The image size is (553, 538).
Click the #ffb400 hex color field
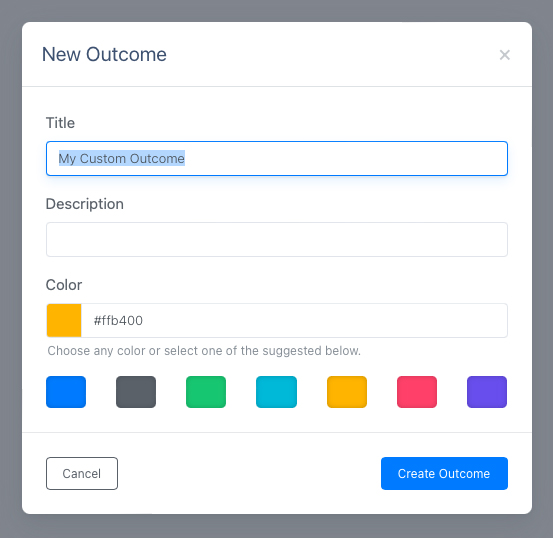point(294,320)
